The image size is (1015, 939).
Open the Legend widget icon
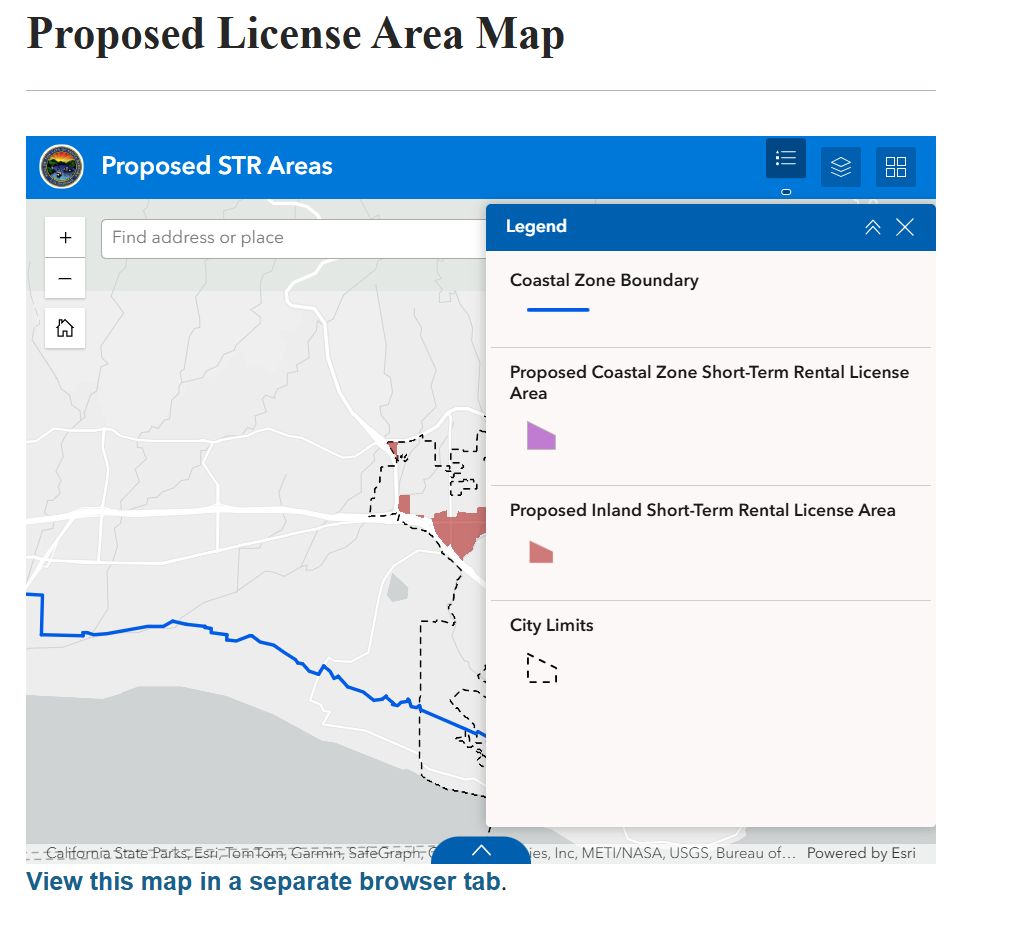point(786,160)
